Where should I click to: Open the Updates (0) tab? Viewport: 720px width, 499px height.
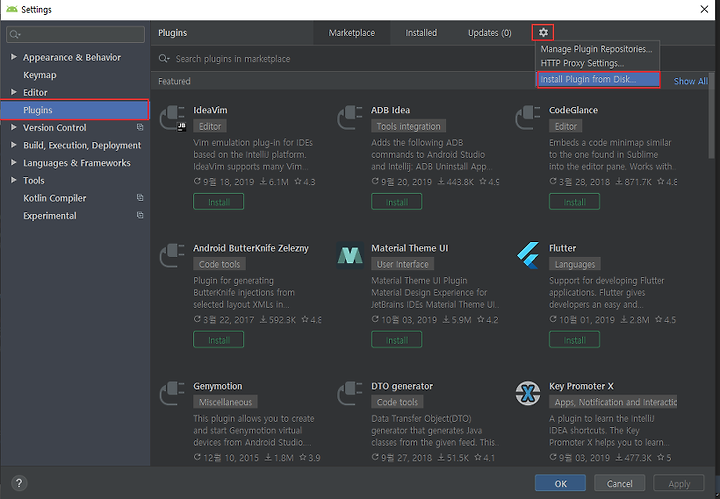[489, 33]
